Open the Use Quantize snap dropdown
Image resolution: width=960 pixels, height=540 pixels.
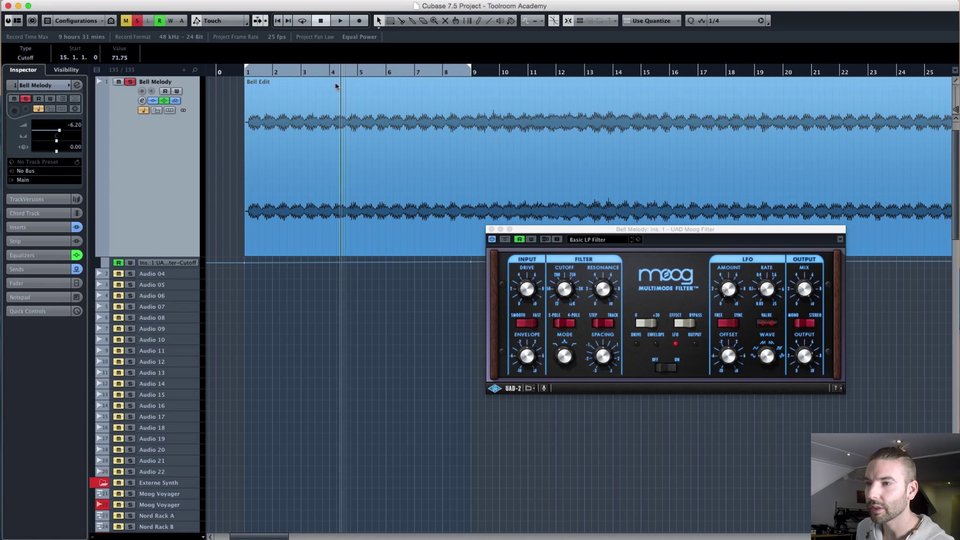coord(651,21)
